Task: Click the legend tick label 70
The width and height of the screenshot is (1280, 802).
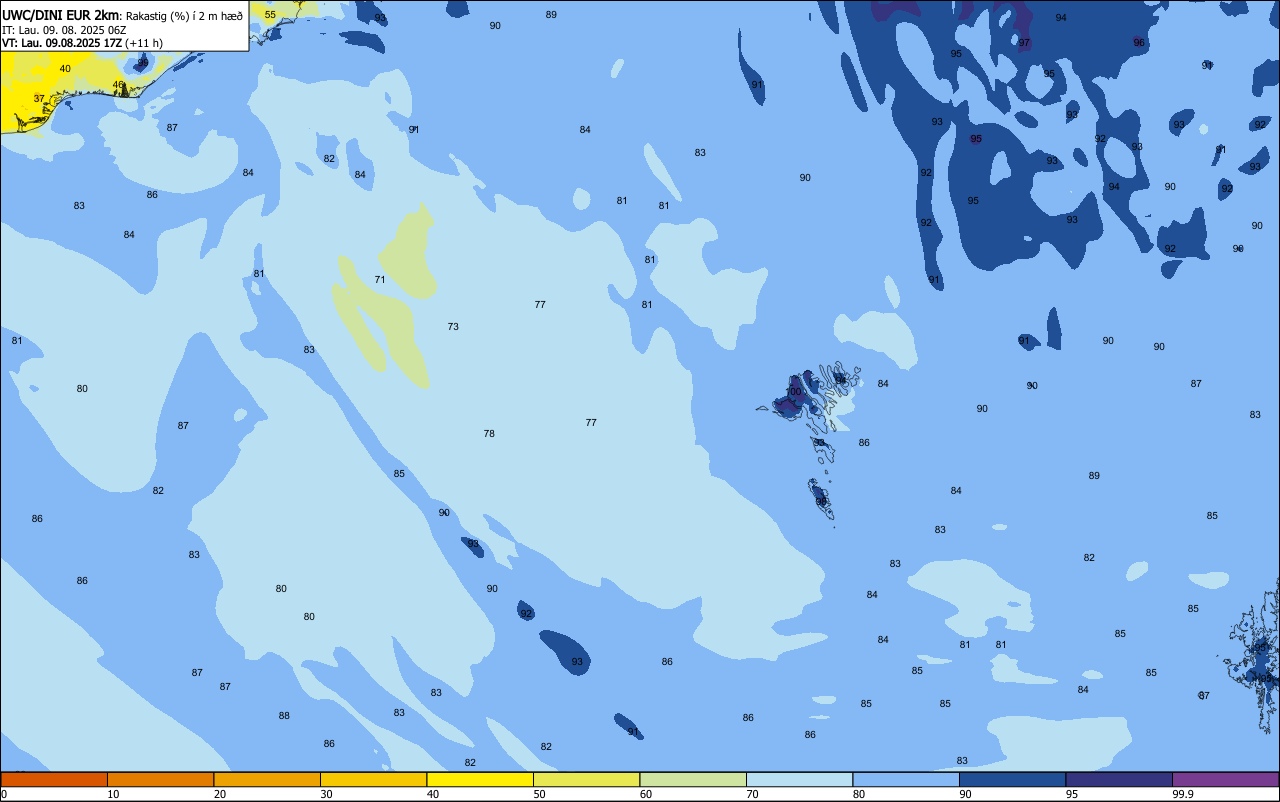Action: (752, 794)
